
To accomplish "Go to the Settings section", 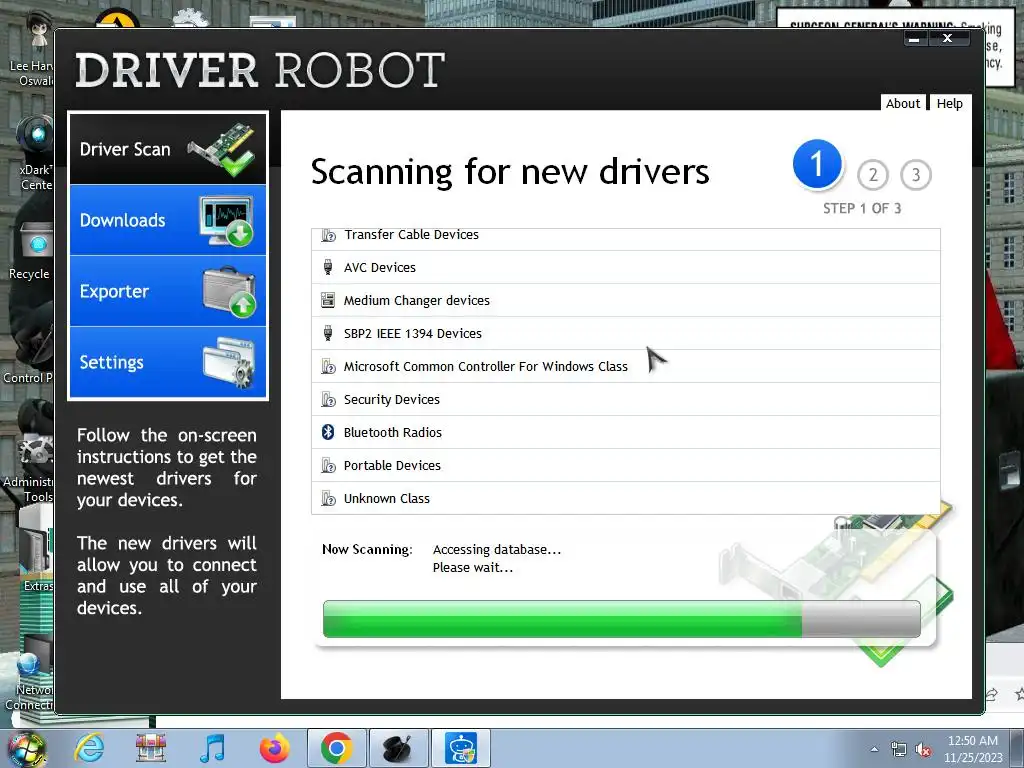I will pyautogui.click(x=168, y=362).
